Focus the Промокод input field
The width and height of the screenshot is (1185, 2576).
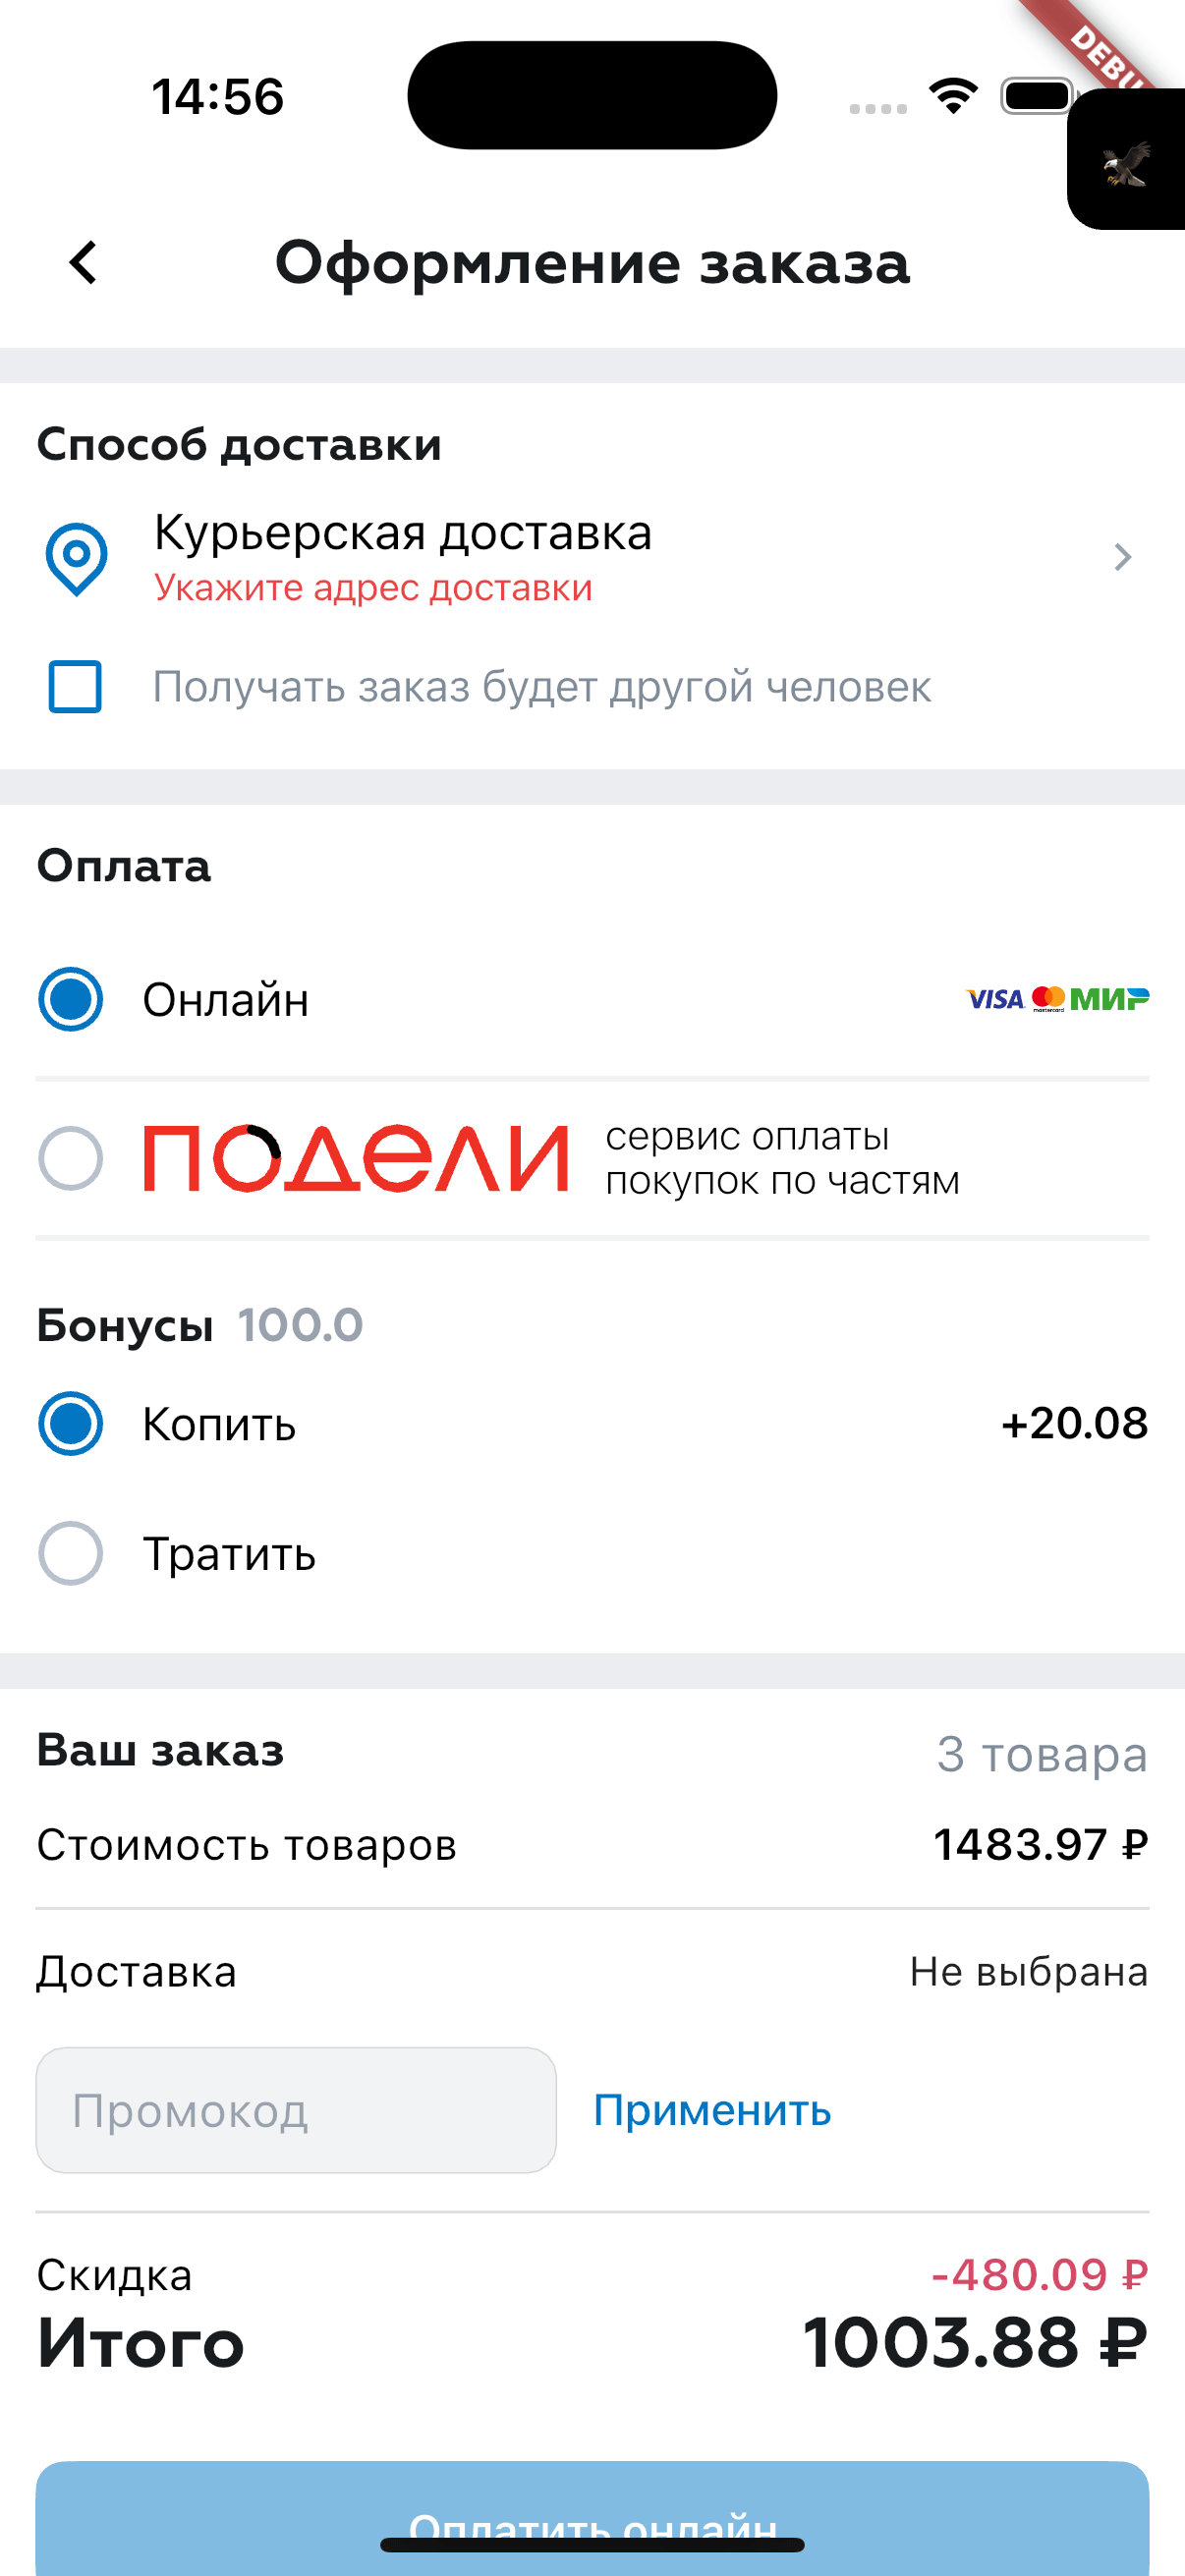[x=296, y=2110]
